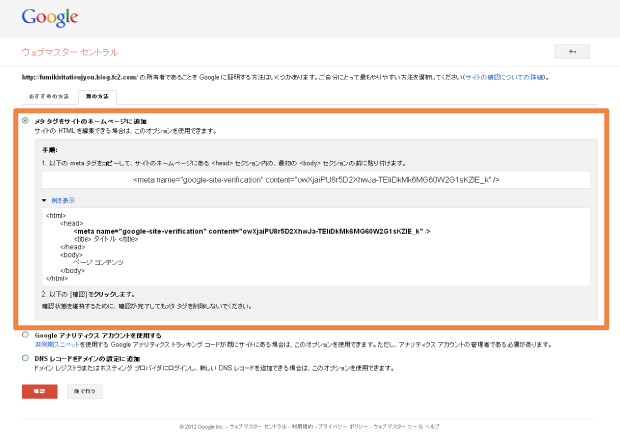The image size is (620, 439).
Task: Collapse the 例を表示 example disclosure triangle
Action: click(44, 200)
